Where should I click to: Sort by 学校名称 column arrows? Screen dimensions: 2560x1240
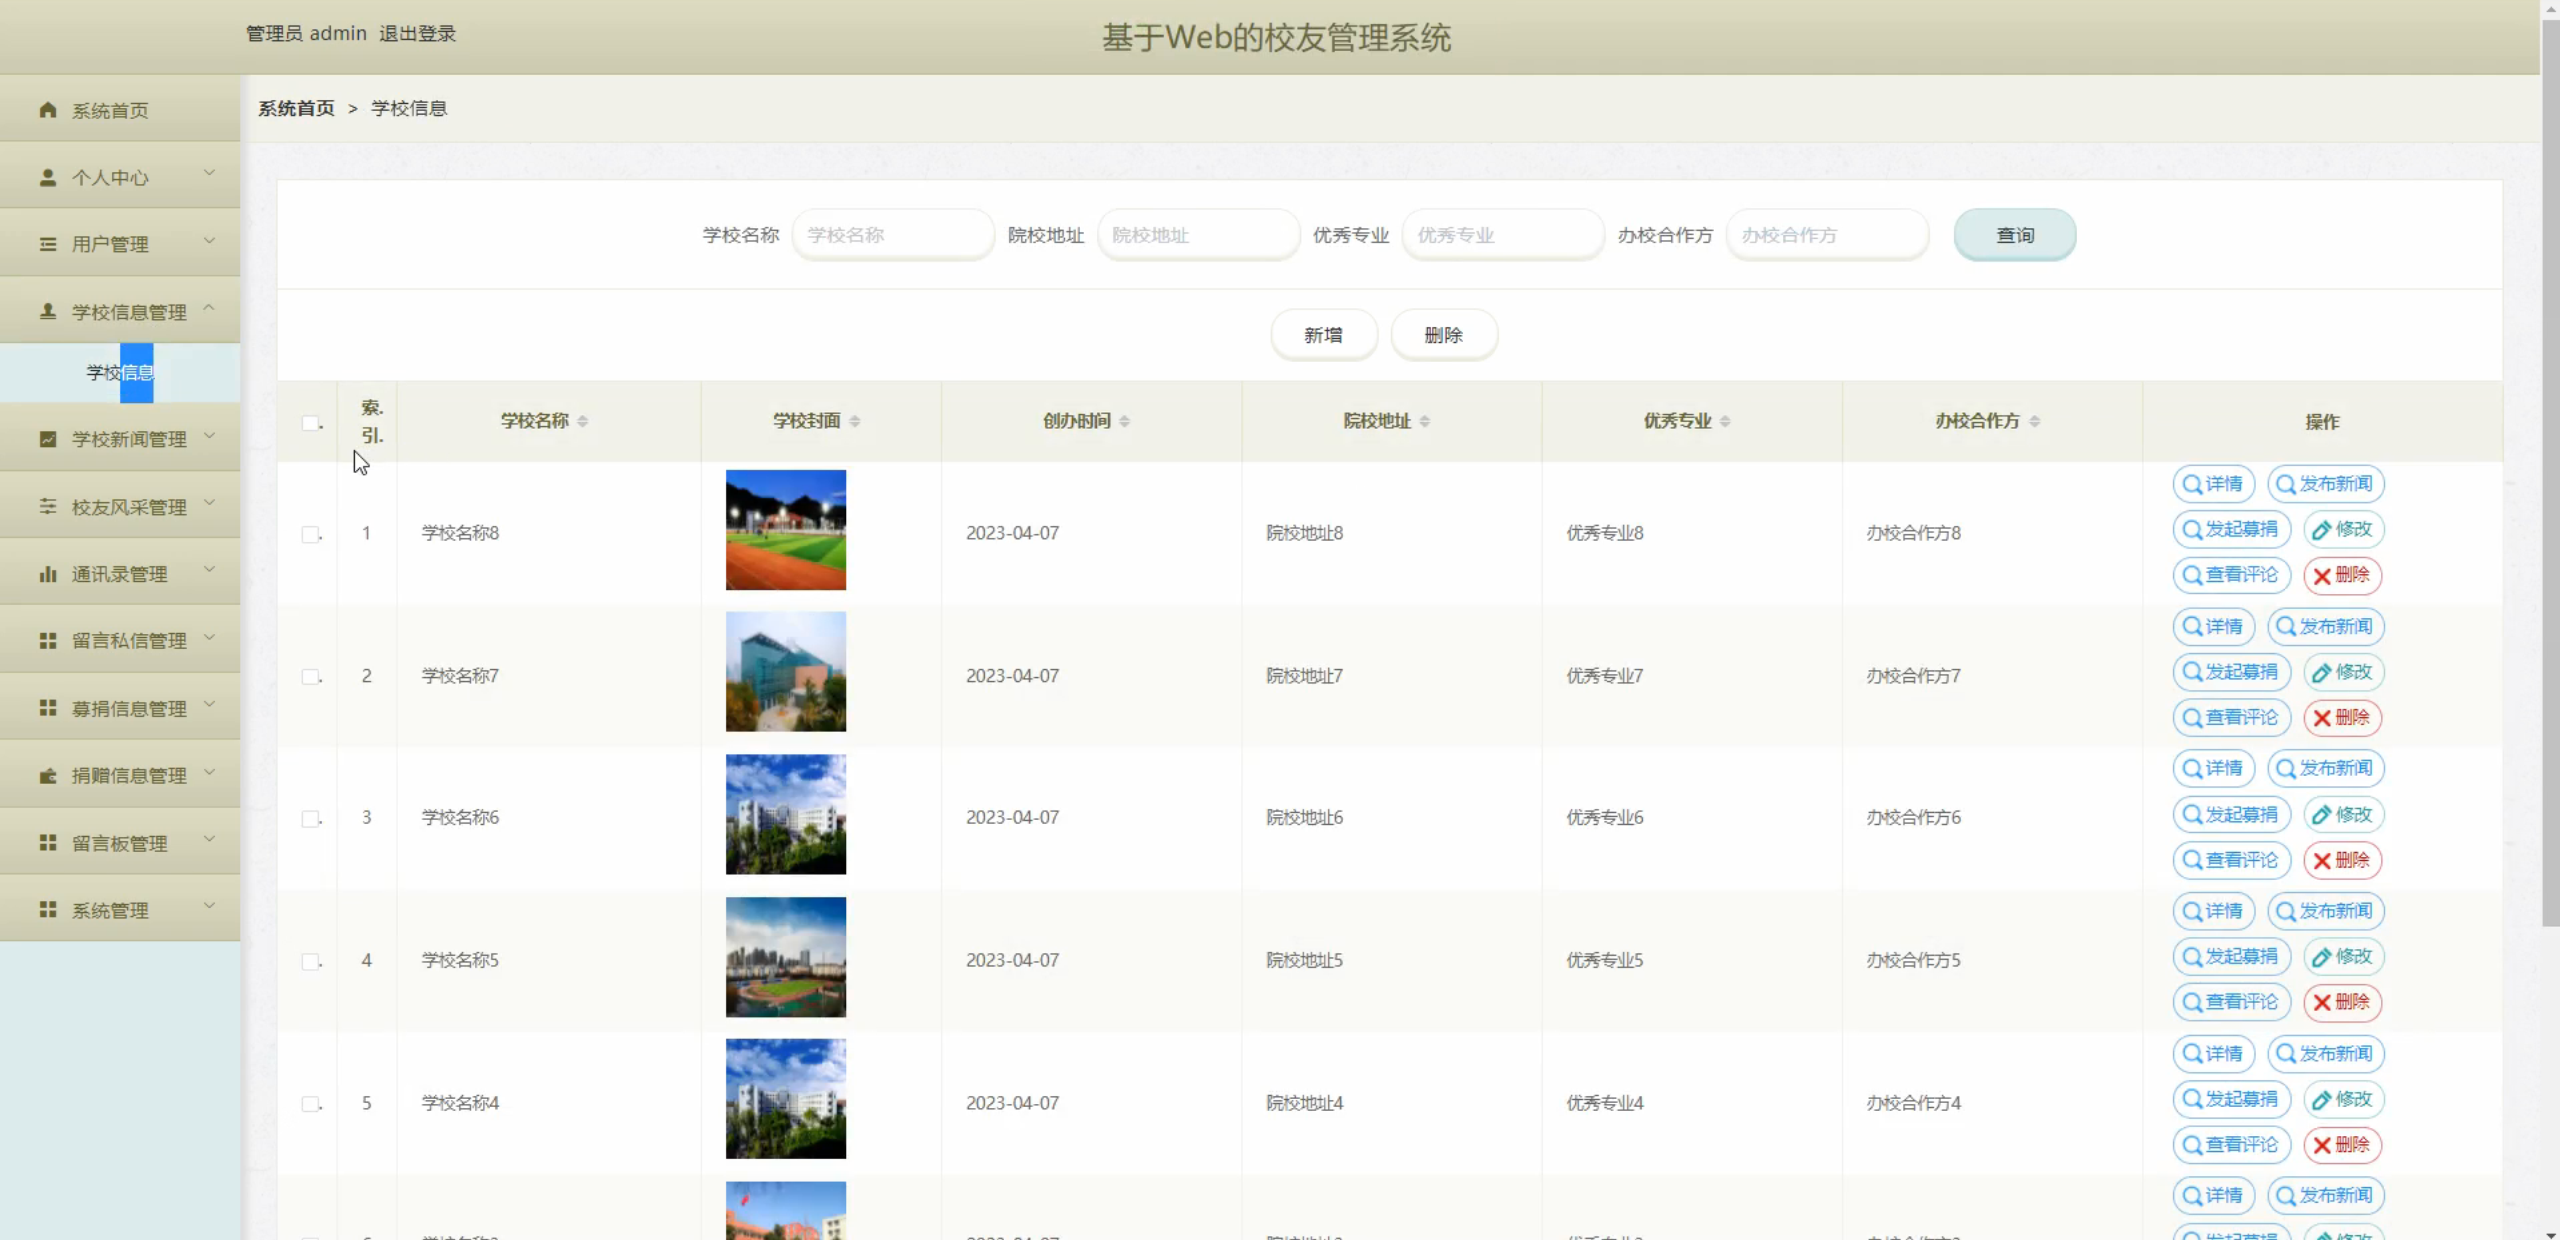tap(583, 421)
